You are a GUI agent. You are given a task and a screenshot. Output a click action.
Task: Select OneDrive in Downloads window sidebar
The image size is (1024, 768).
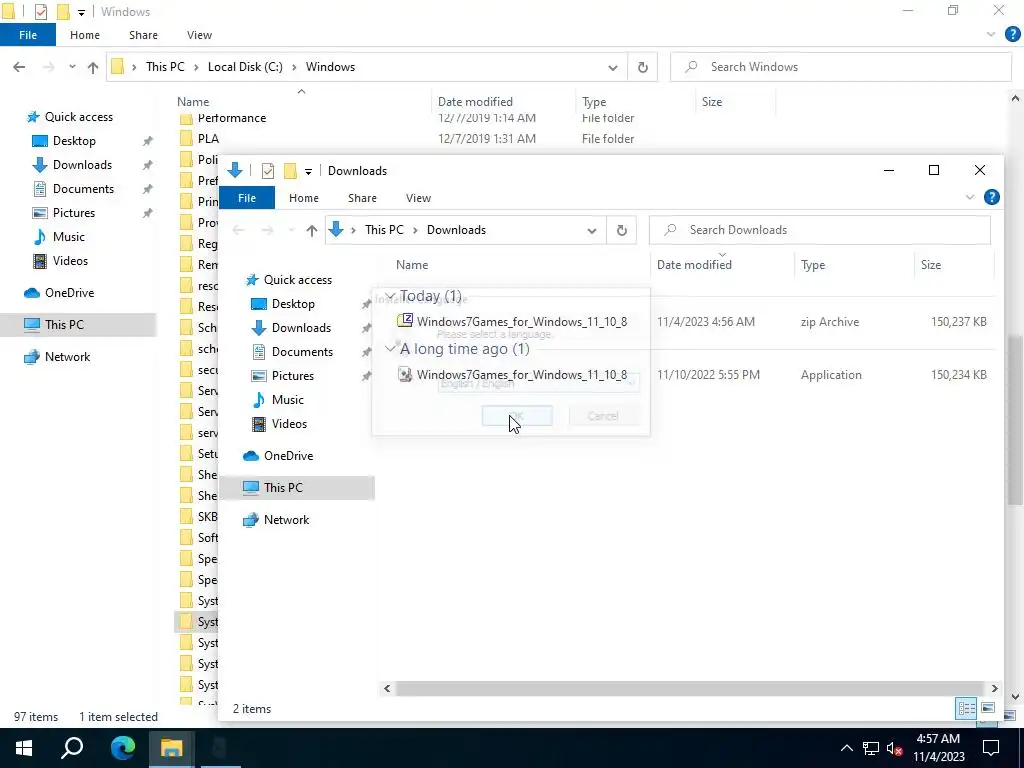point(288,456)
